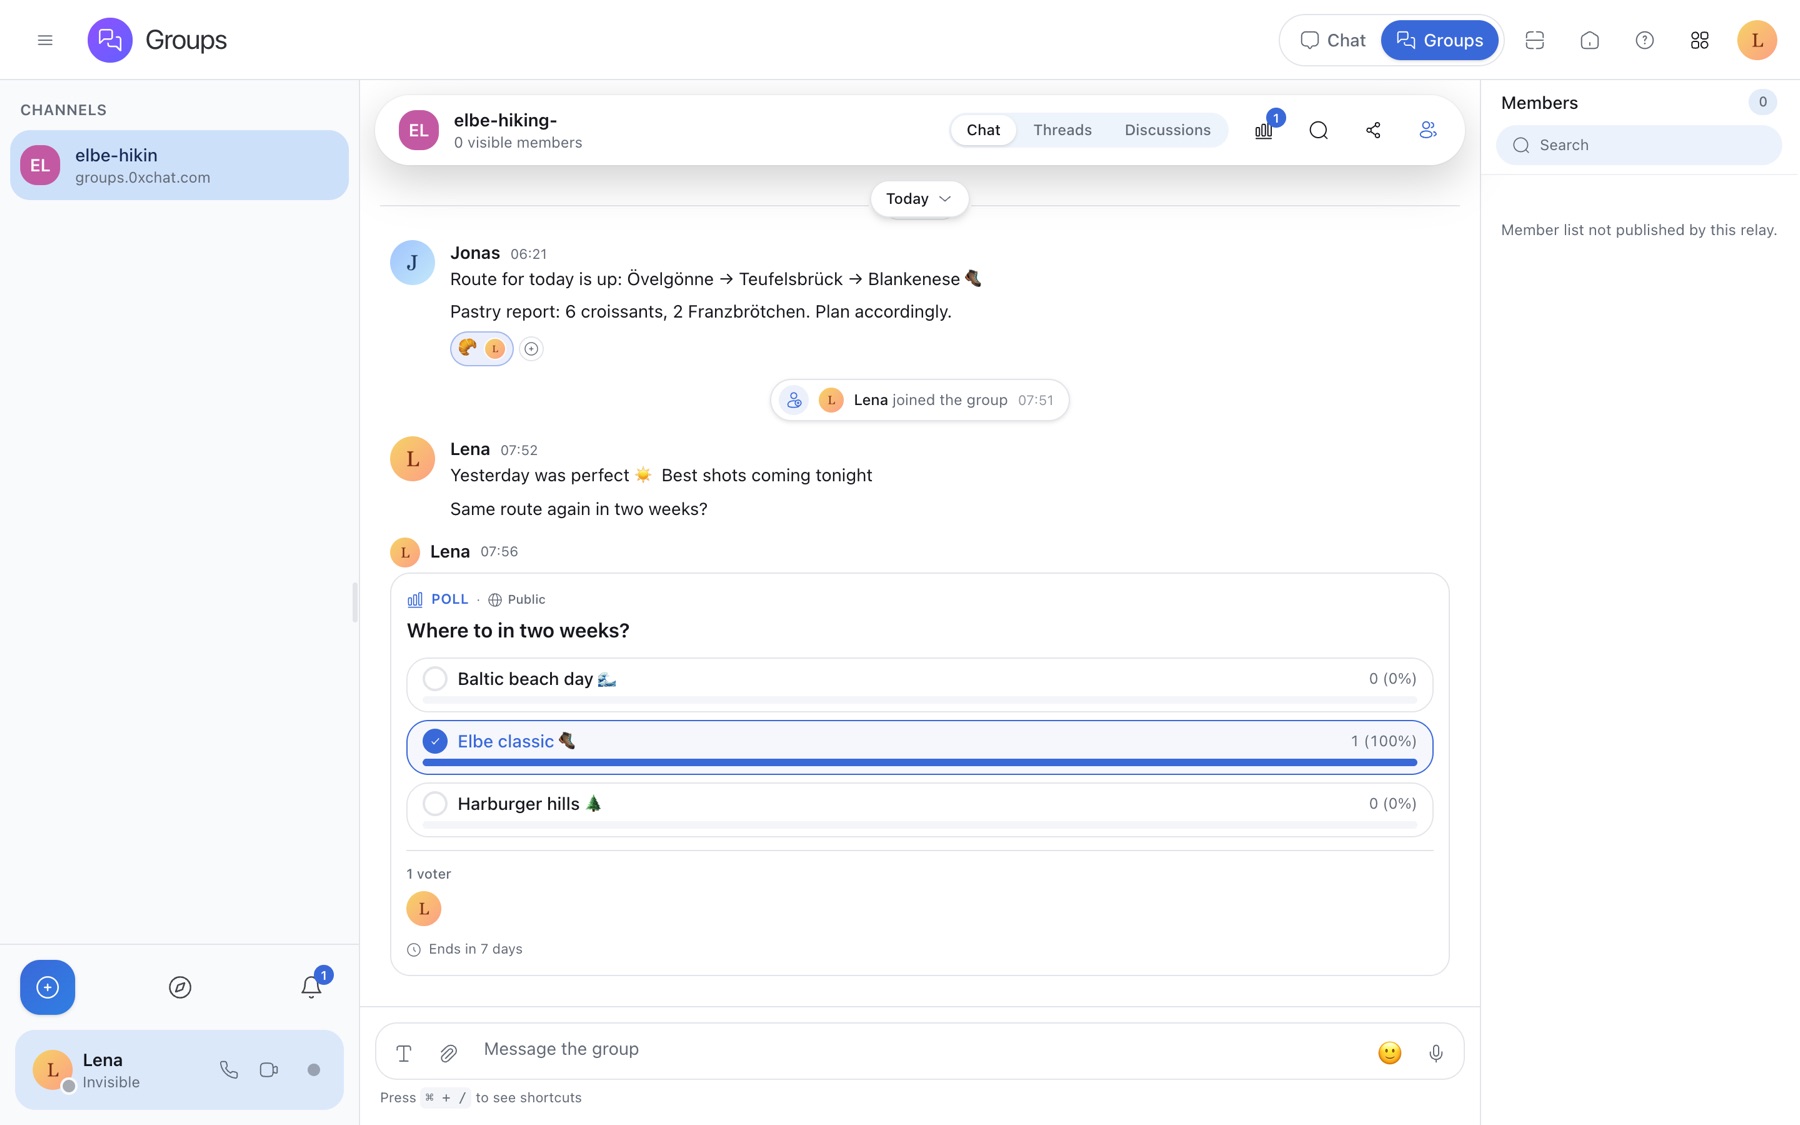Click the voter avatar under 1 voter
This screenshot has height=1125, width=1800.
click(424, 909)
